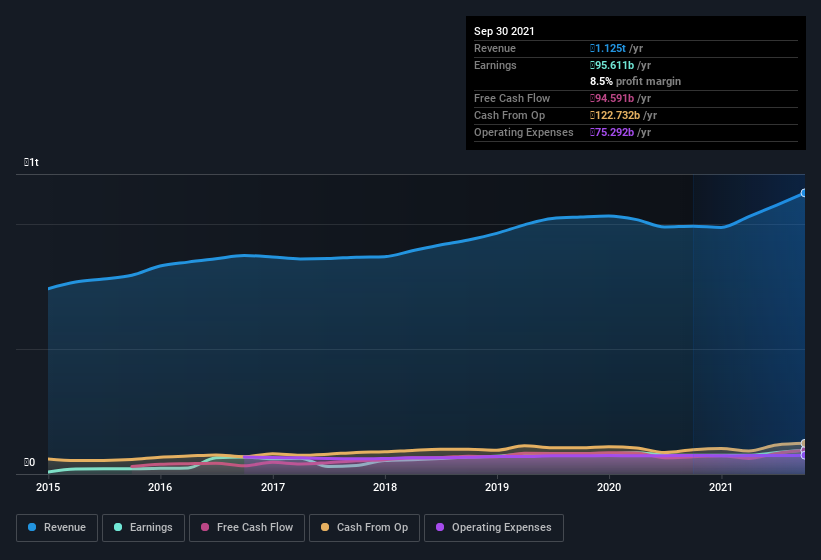Click the Operating Expenses endpoint marker
The width and height of the screenshot is (821, 560).
(x=803, y=455)
